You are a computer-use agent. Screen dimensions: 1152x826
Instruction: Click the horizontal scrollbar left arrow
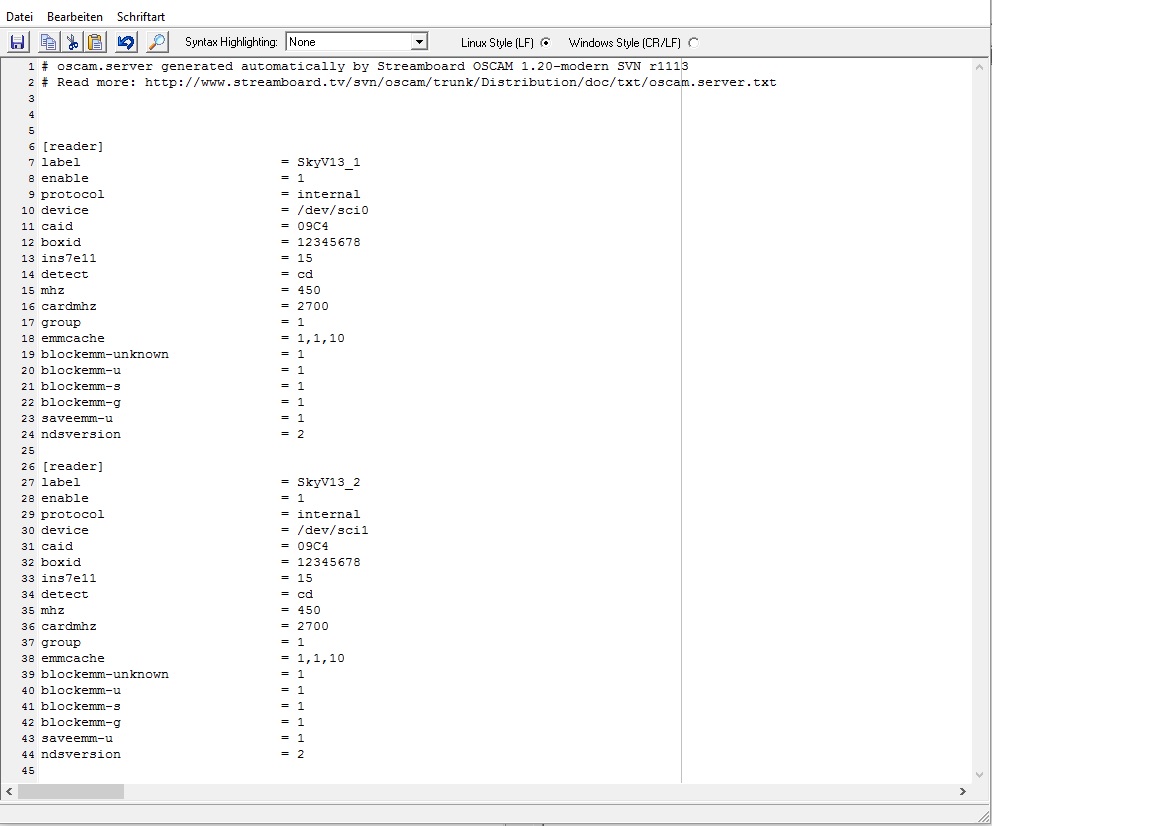point(9,791)
